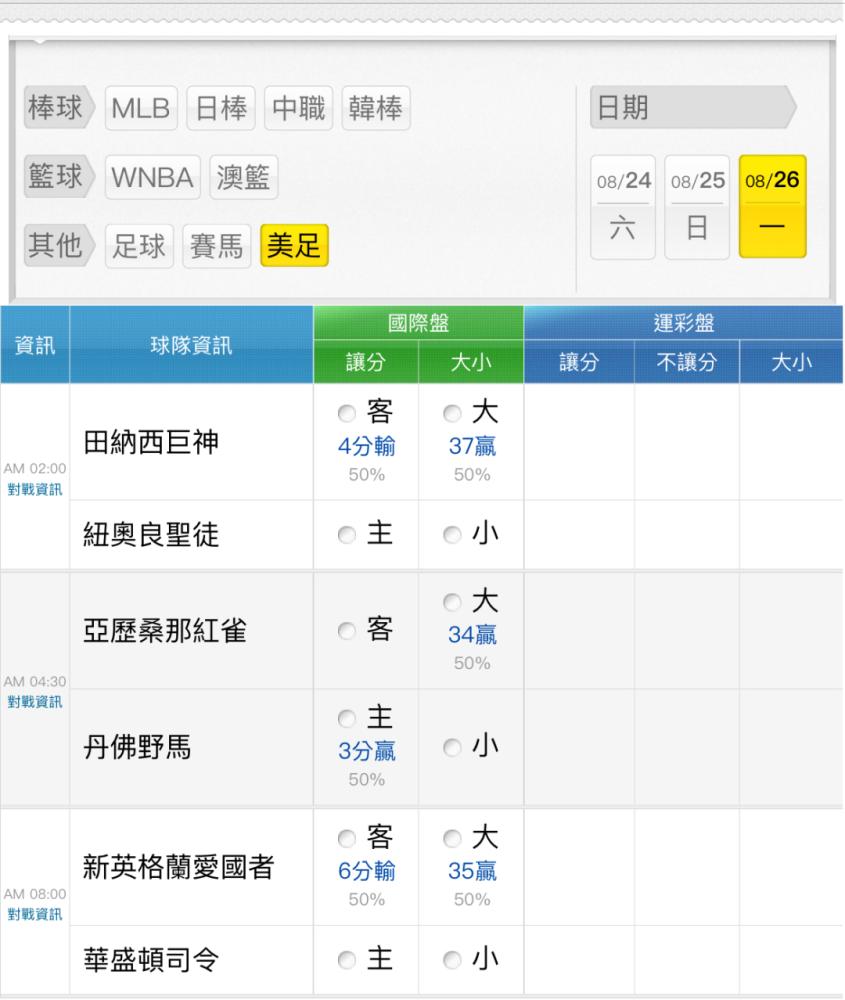Click the 4分輸 spread value

click(x=367, y=446)
